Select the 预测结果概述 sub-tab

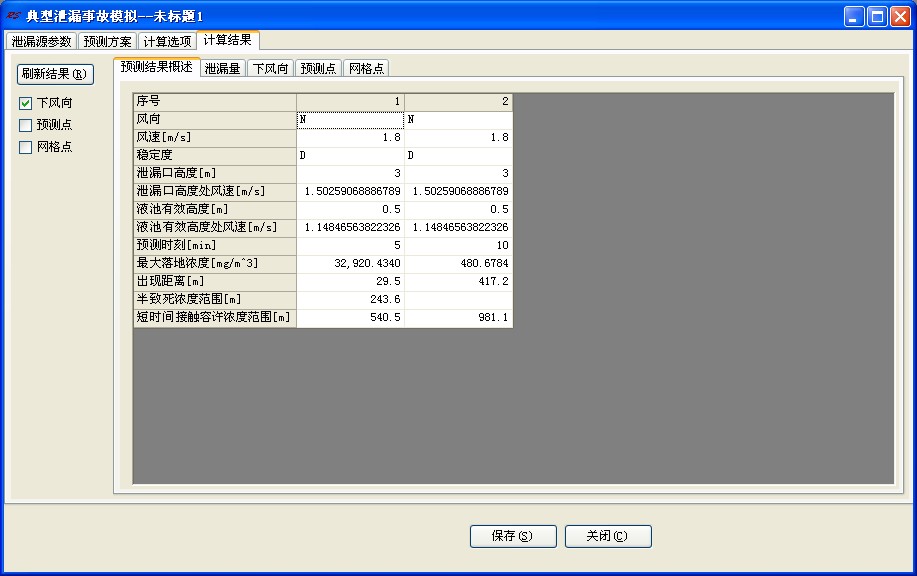point(156,67)
